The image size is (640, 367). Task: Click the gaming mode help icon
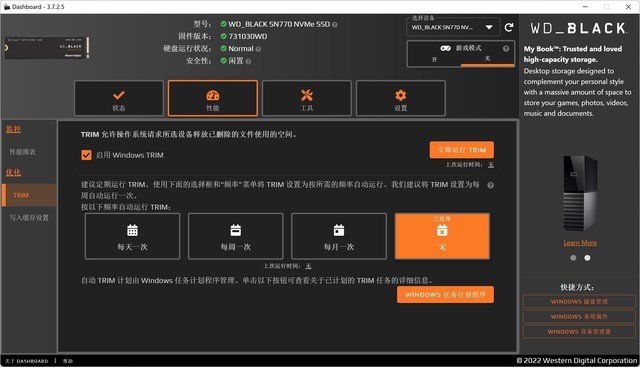point(506,49)
